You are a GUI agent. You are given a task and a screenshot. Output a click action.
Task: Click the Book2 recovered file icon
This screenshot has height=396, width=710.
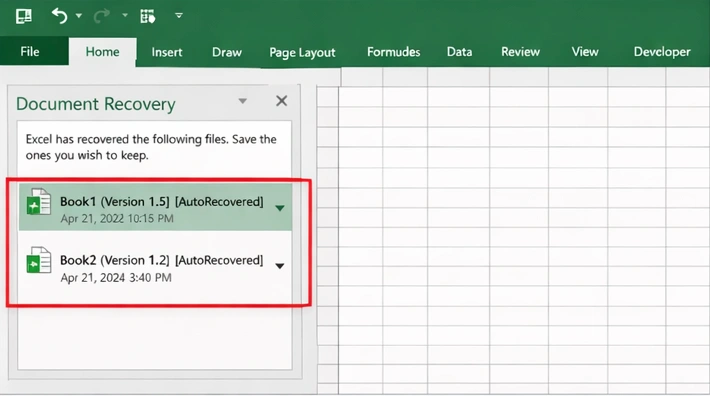tap(39, 260)
